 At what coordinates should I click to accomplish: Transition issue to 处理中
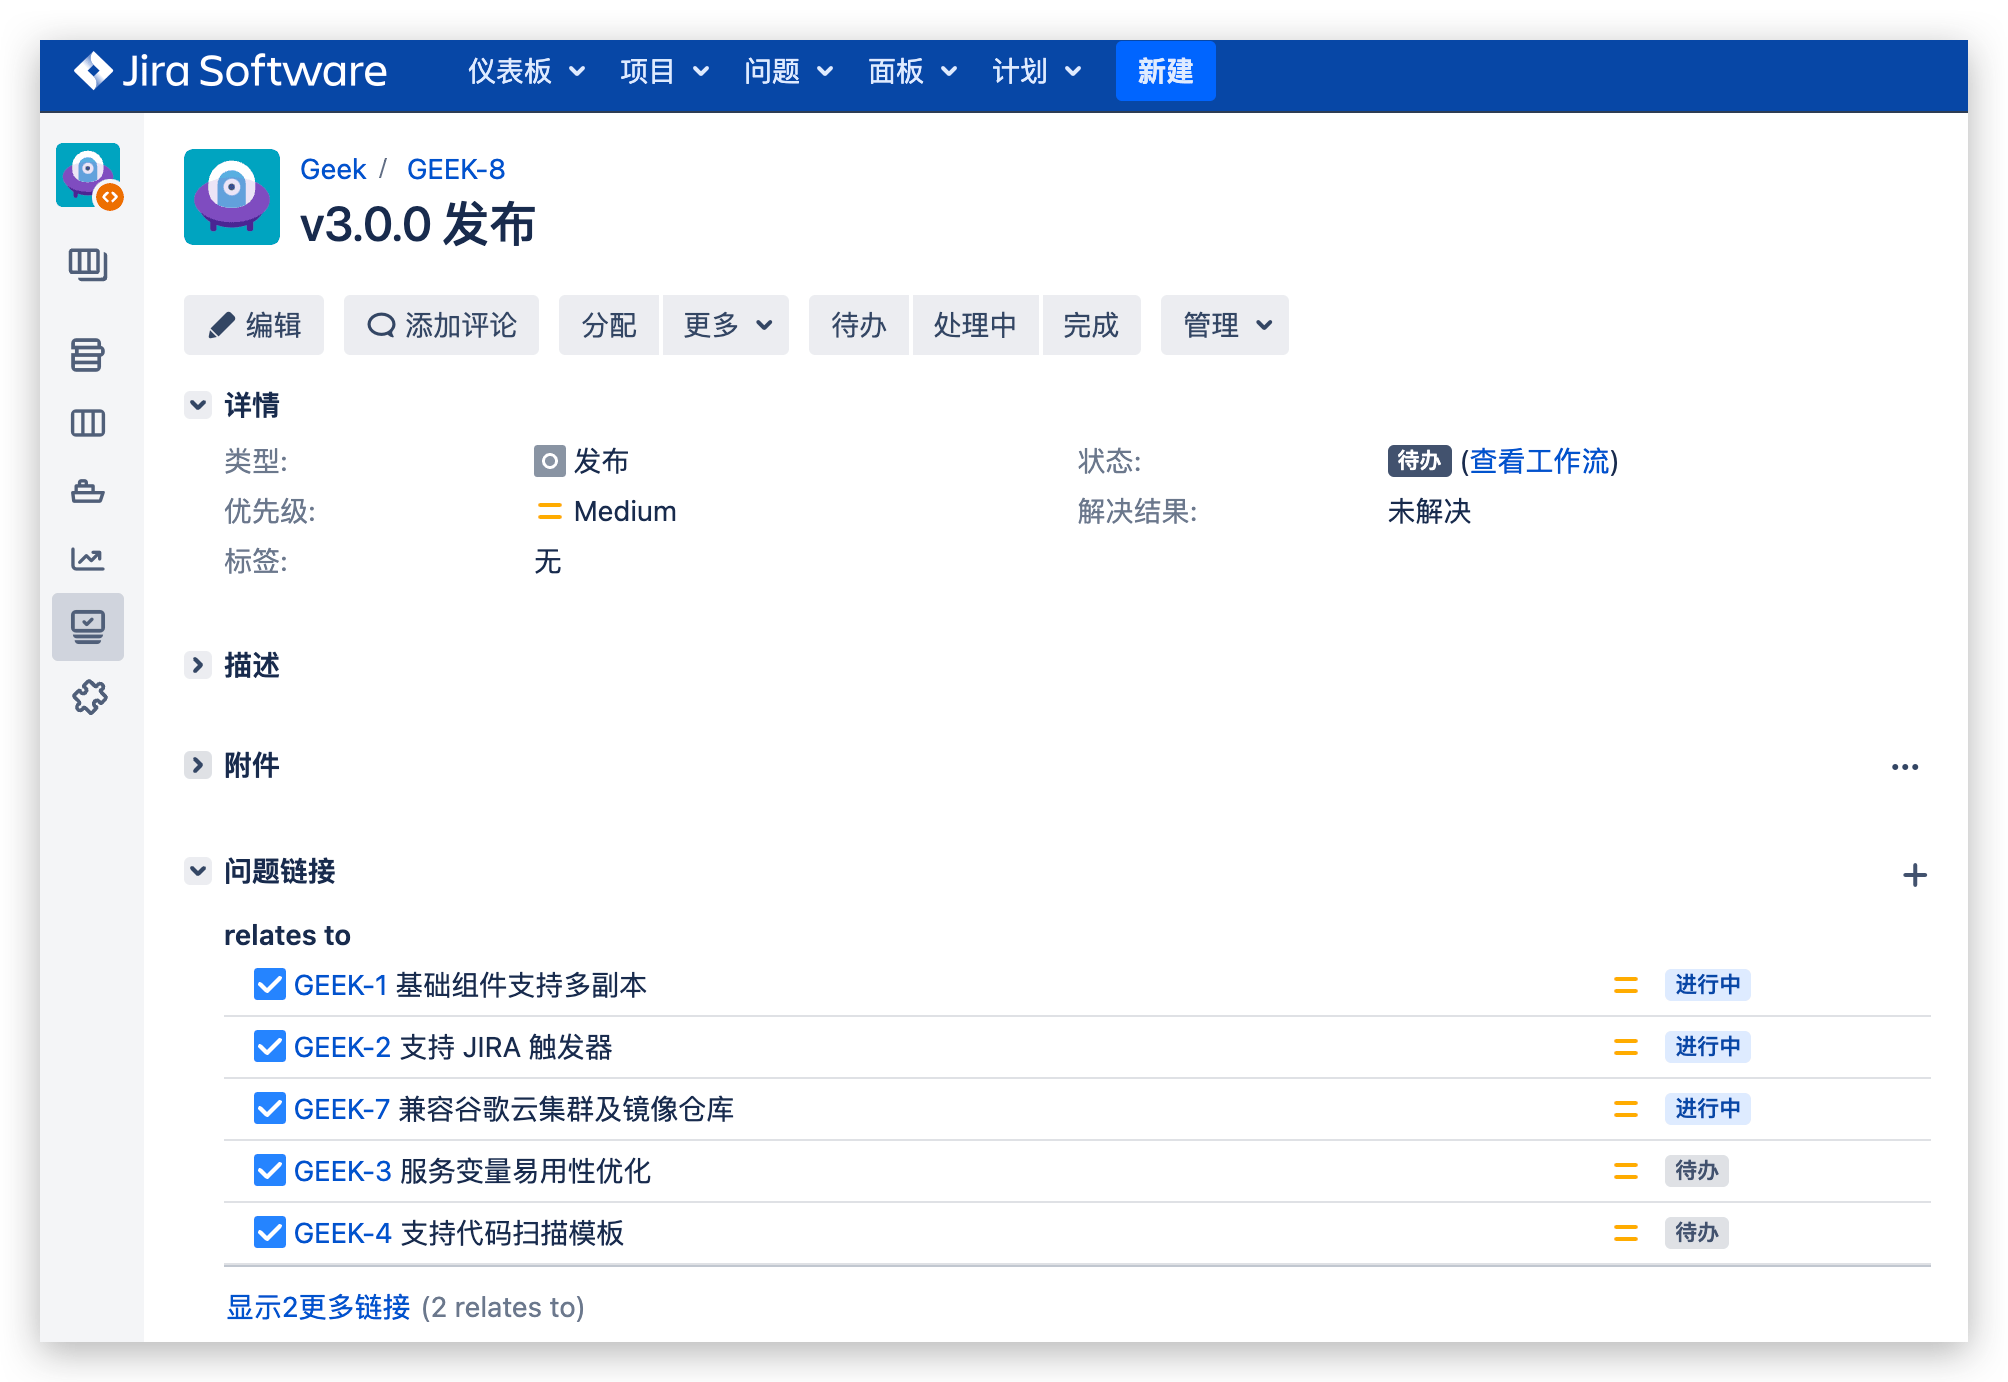pyautogui.click(x=975, y=325)
